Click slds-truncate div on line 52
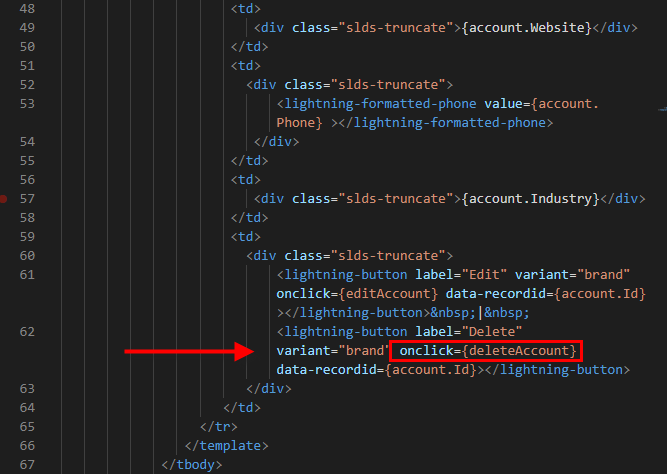The width and height of the screenshot is (667, 474). [350, 85]
